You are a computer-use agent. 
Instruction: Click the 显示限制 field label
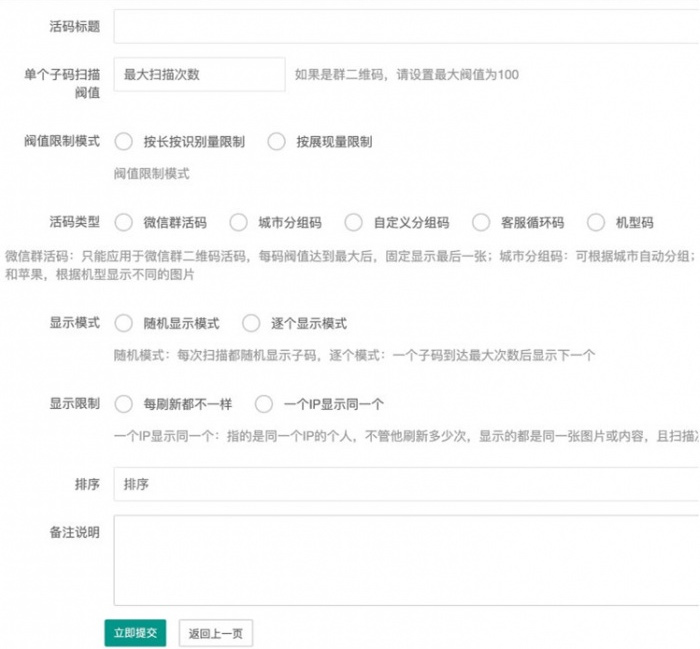pos(75,404)
